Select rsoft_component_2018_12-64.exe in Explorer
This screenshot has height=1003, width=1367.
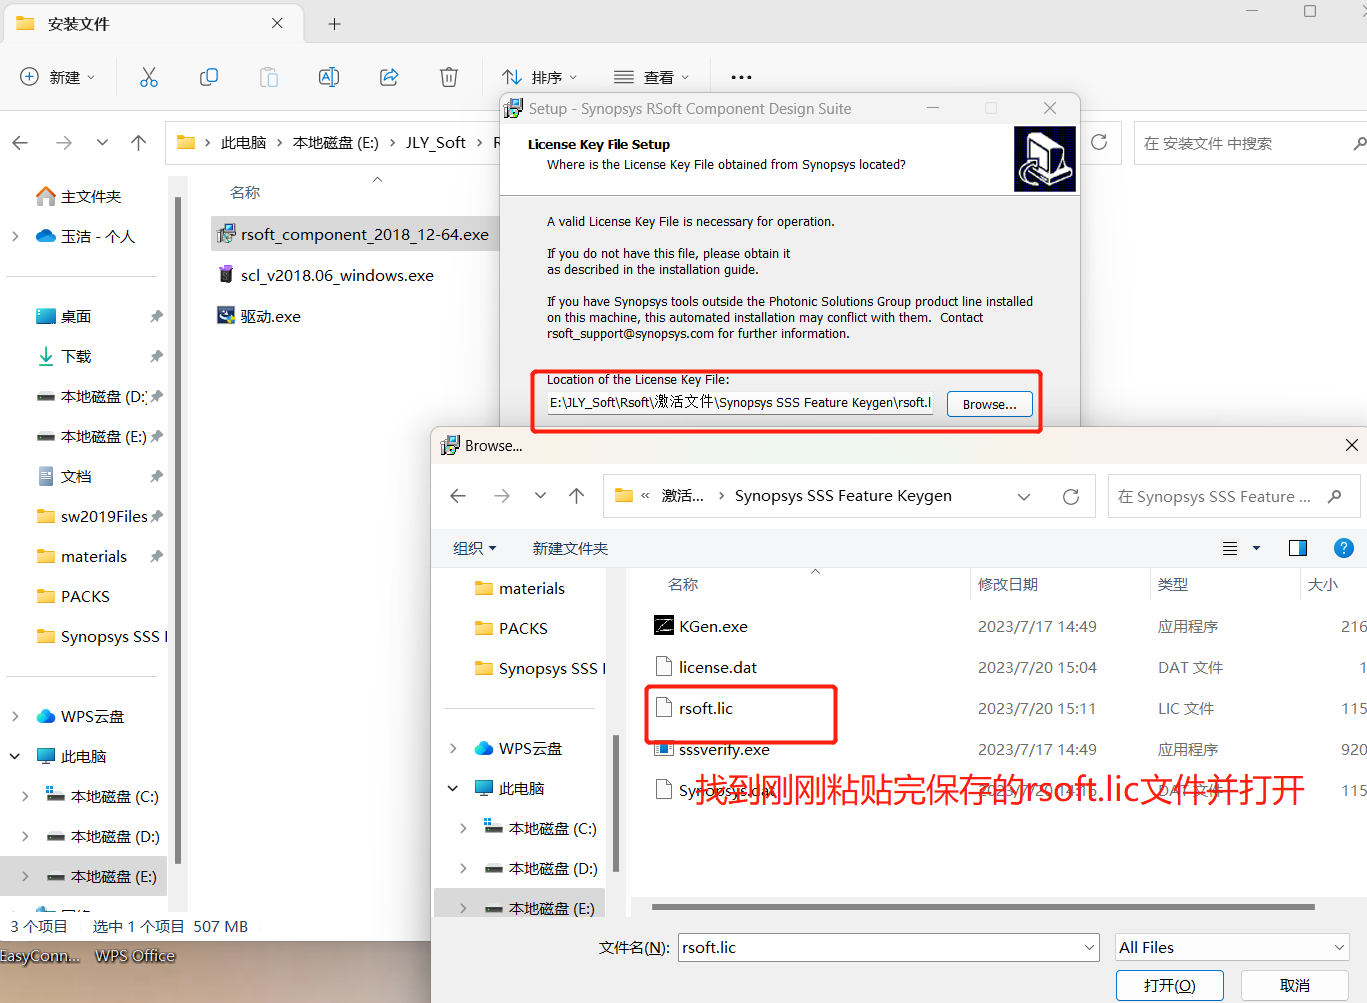[x=364, y=235]
